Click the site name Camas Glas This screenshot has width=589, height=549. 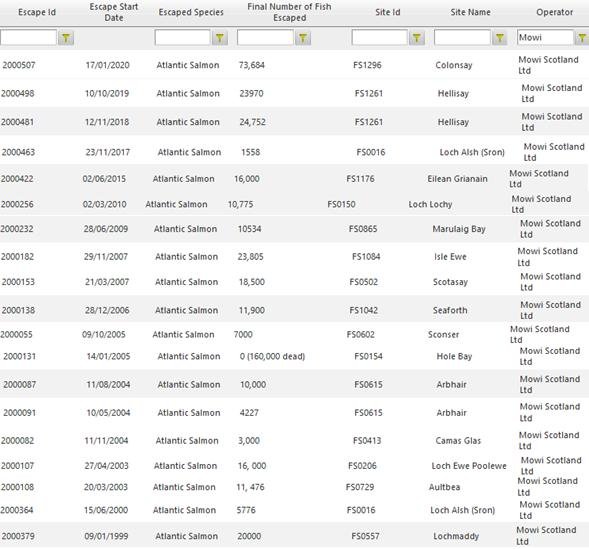[x=458, y=441]
